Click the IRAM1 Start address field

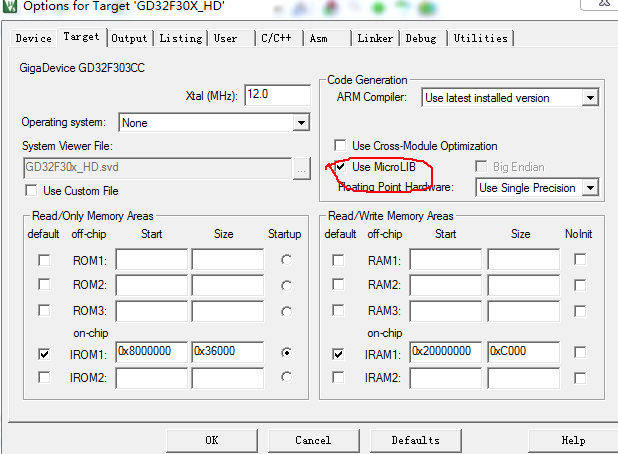click(445, 352)
